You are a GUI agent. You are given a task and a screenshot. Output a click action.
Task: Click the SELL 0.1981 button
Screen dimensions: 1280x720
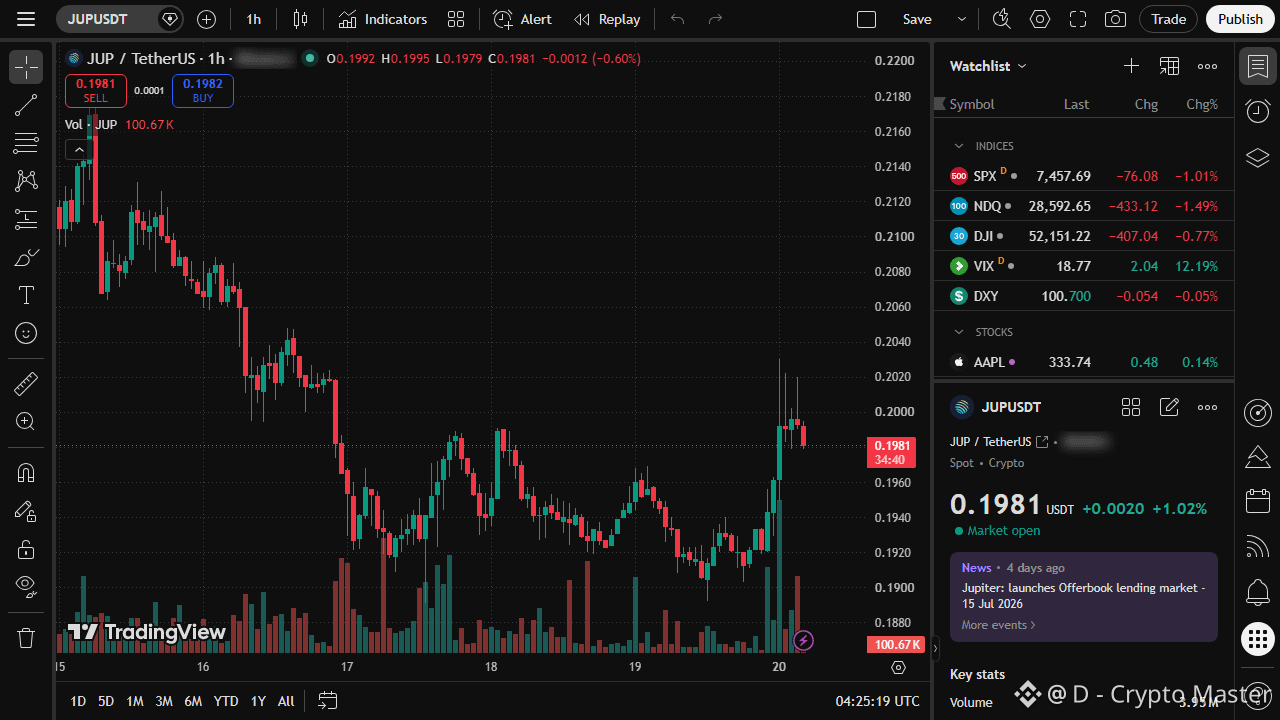click(x=96, y=91)
